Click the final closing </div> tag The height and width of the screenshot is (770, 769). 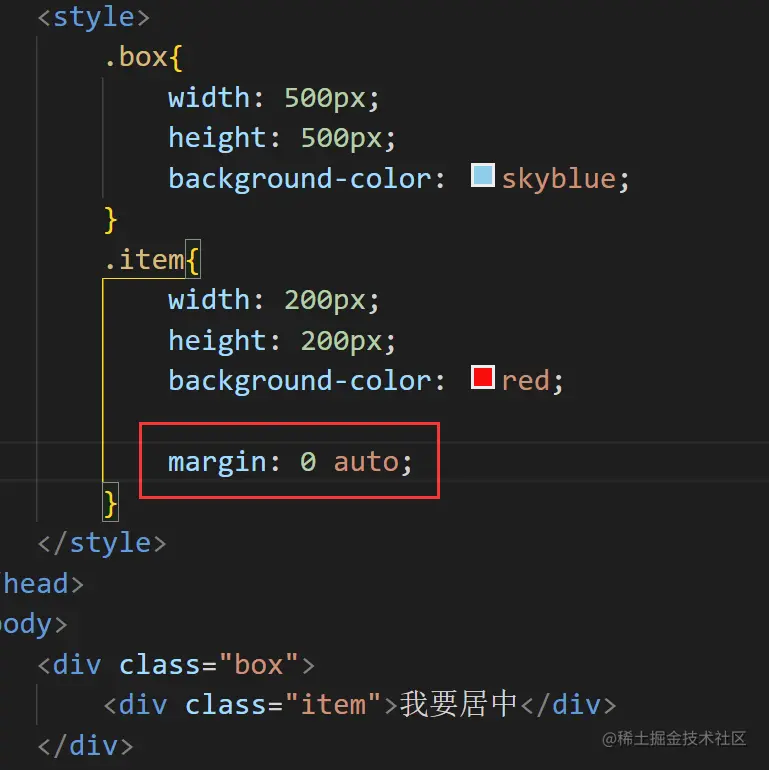point(85,746)
